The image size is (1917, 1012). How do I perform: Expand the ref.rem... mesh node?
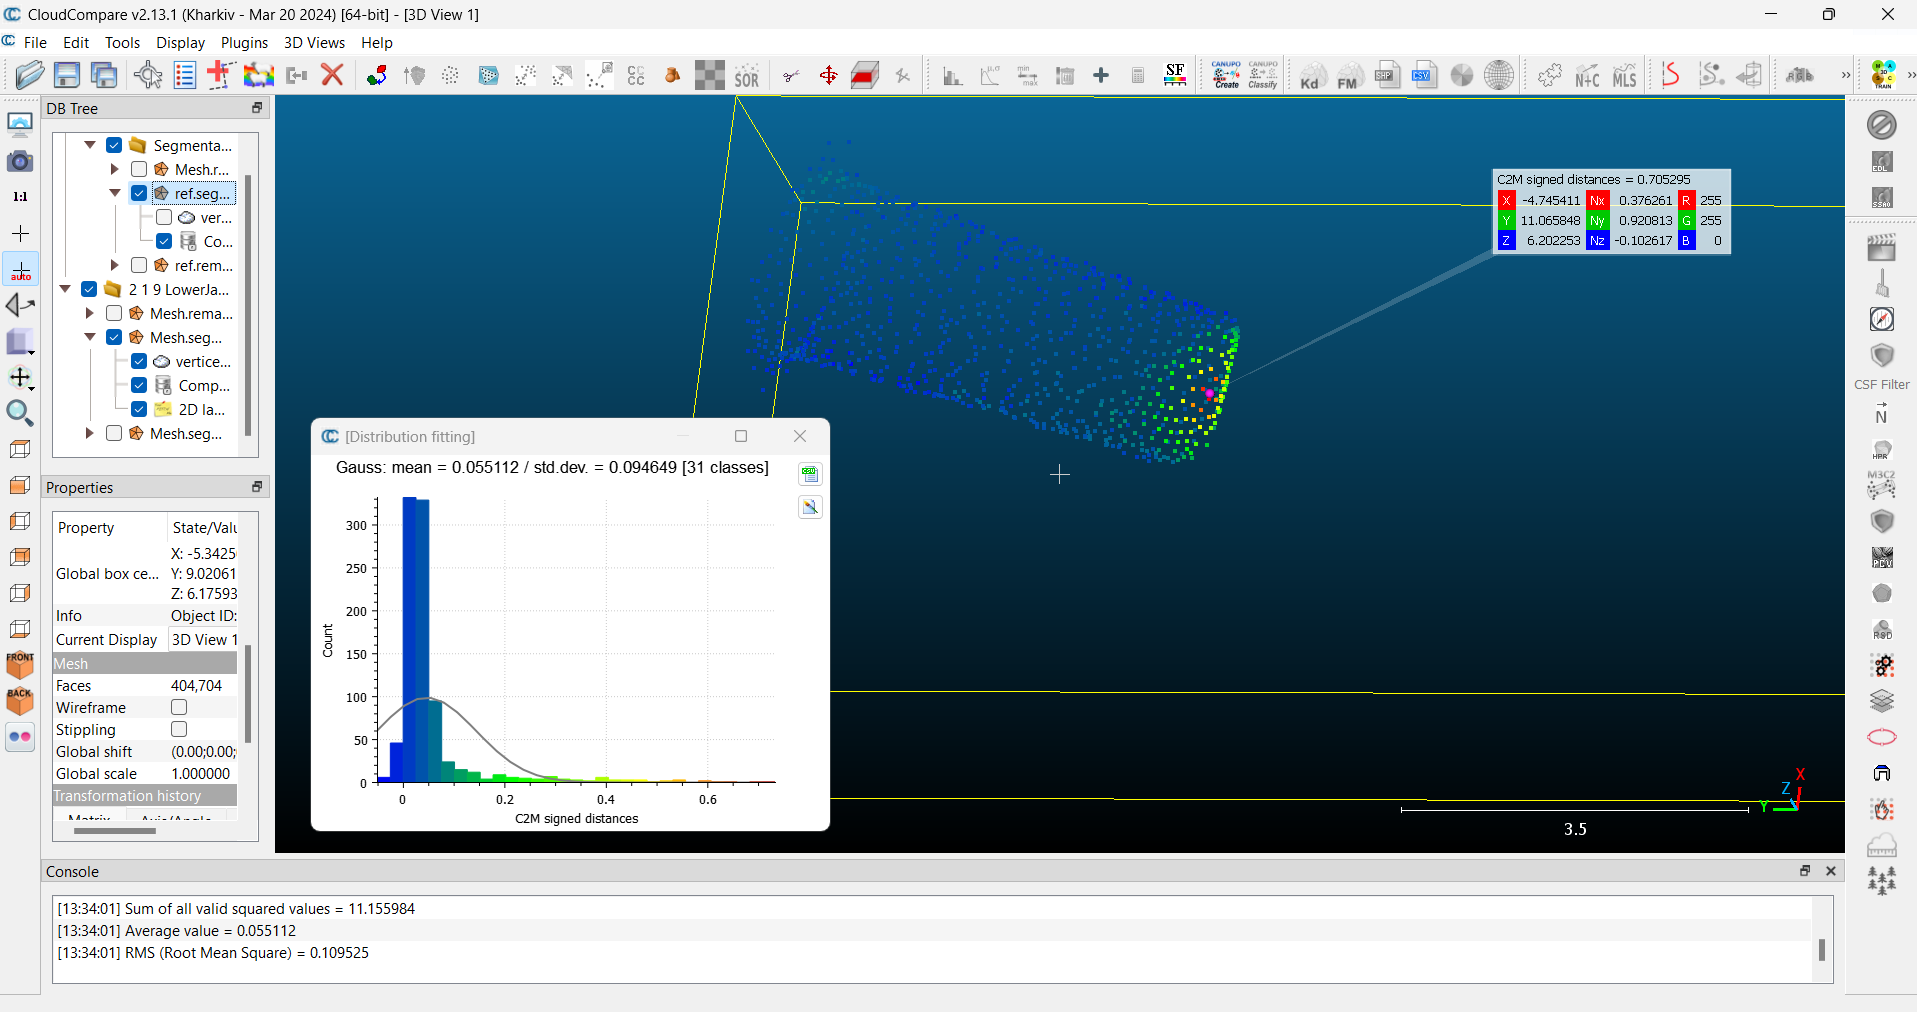coord(114,265)
